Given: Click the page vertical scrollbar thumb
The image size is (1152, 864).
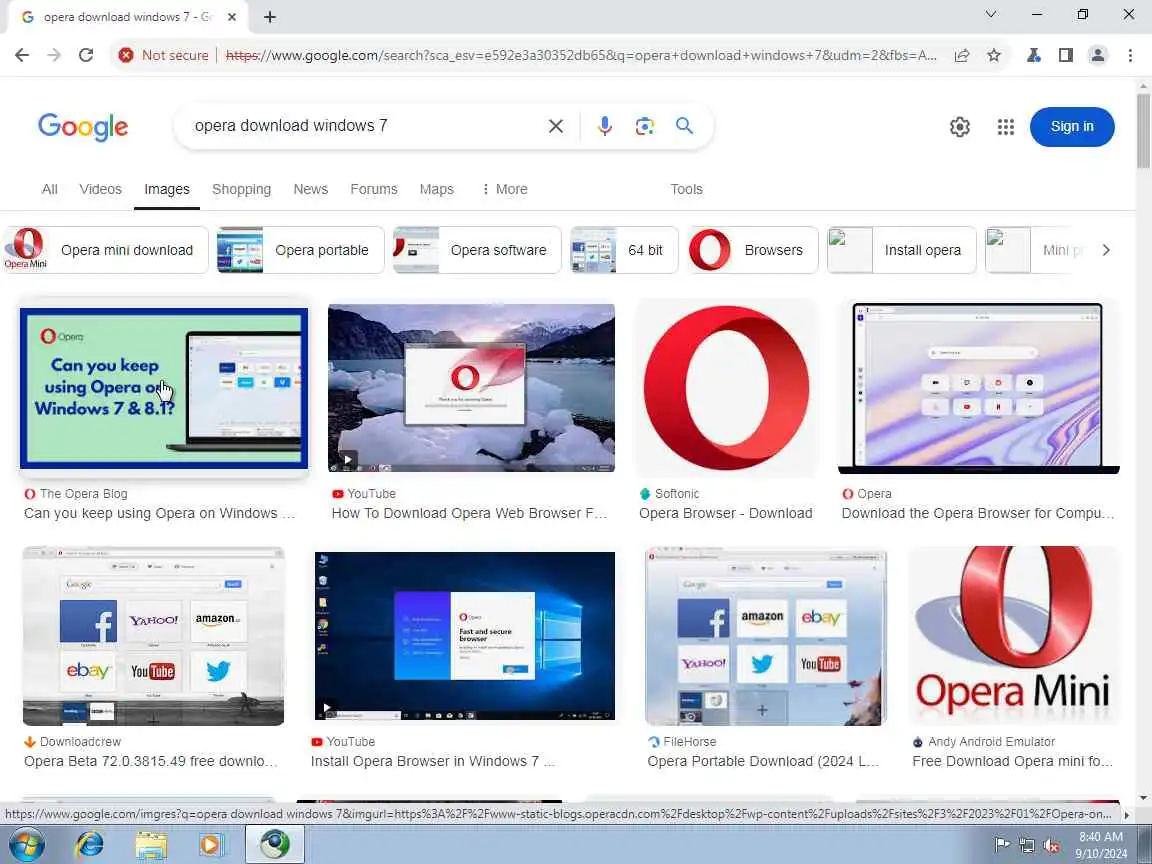Looking at the screenshot, I should (x=1143, y=131).
